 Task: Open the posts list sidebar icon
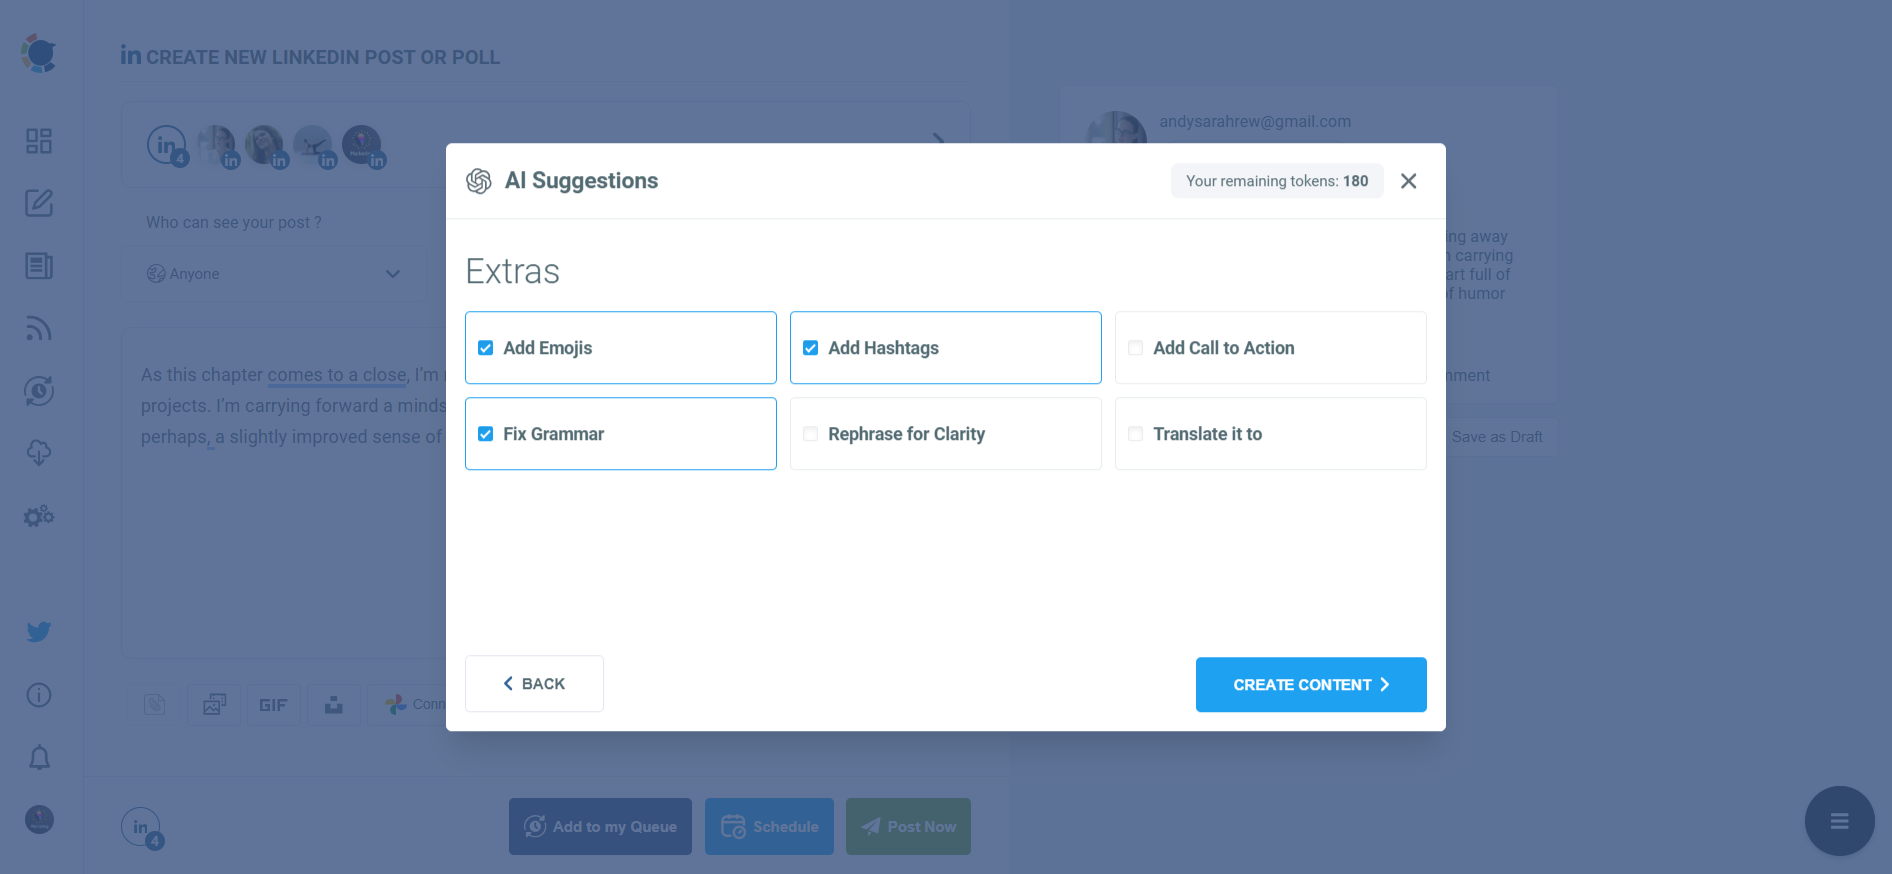pyautogui.click(x=38, y=266)
